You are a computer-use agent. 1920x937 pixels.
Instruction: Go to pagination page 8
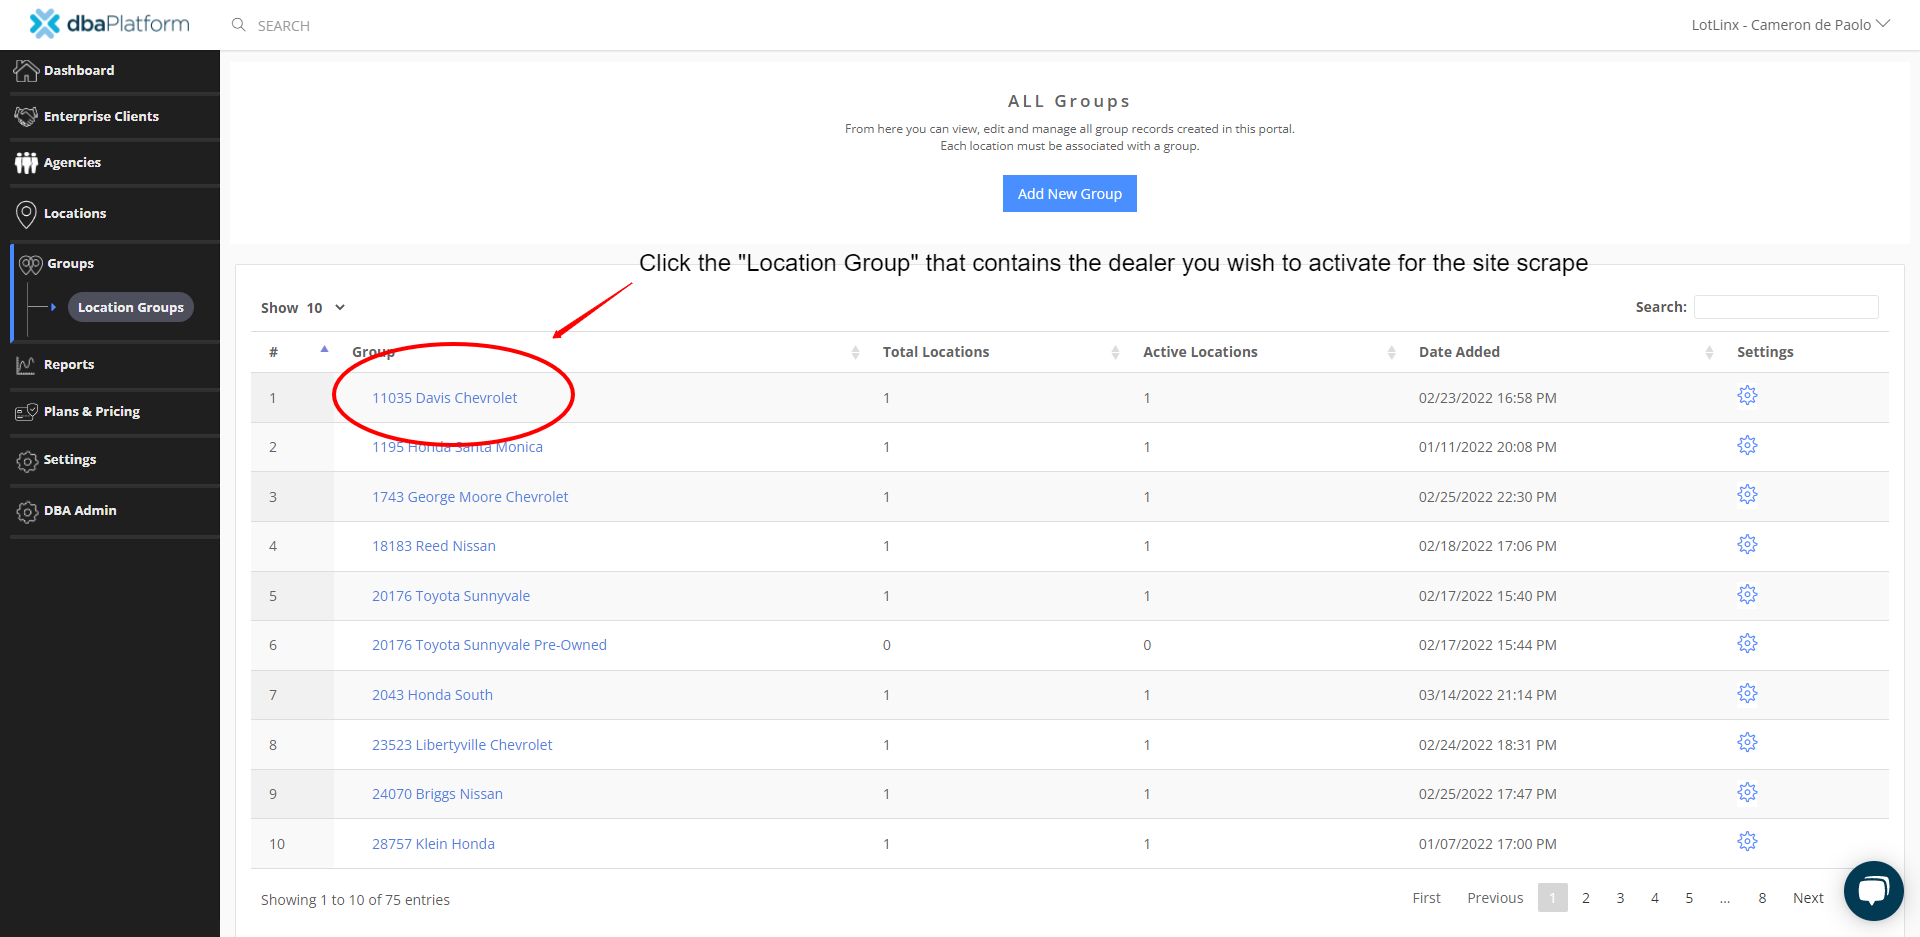coord(1762,898)
